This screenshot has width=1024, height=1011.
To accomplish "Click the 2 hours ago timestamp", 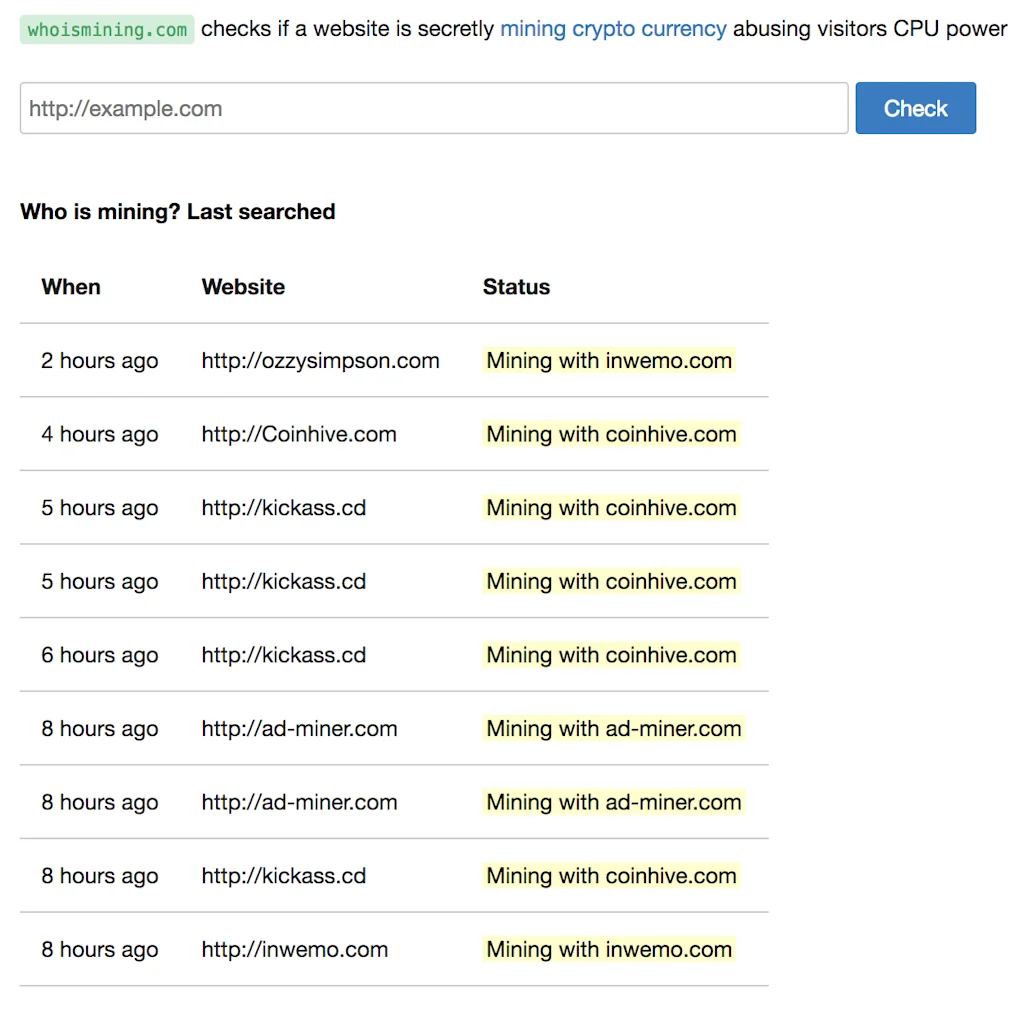I will click(x=99, y=361).
